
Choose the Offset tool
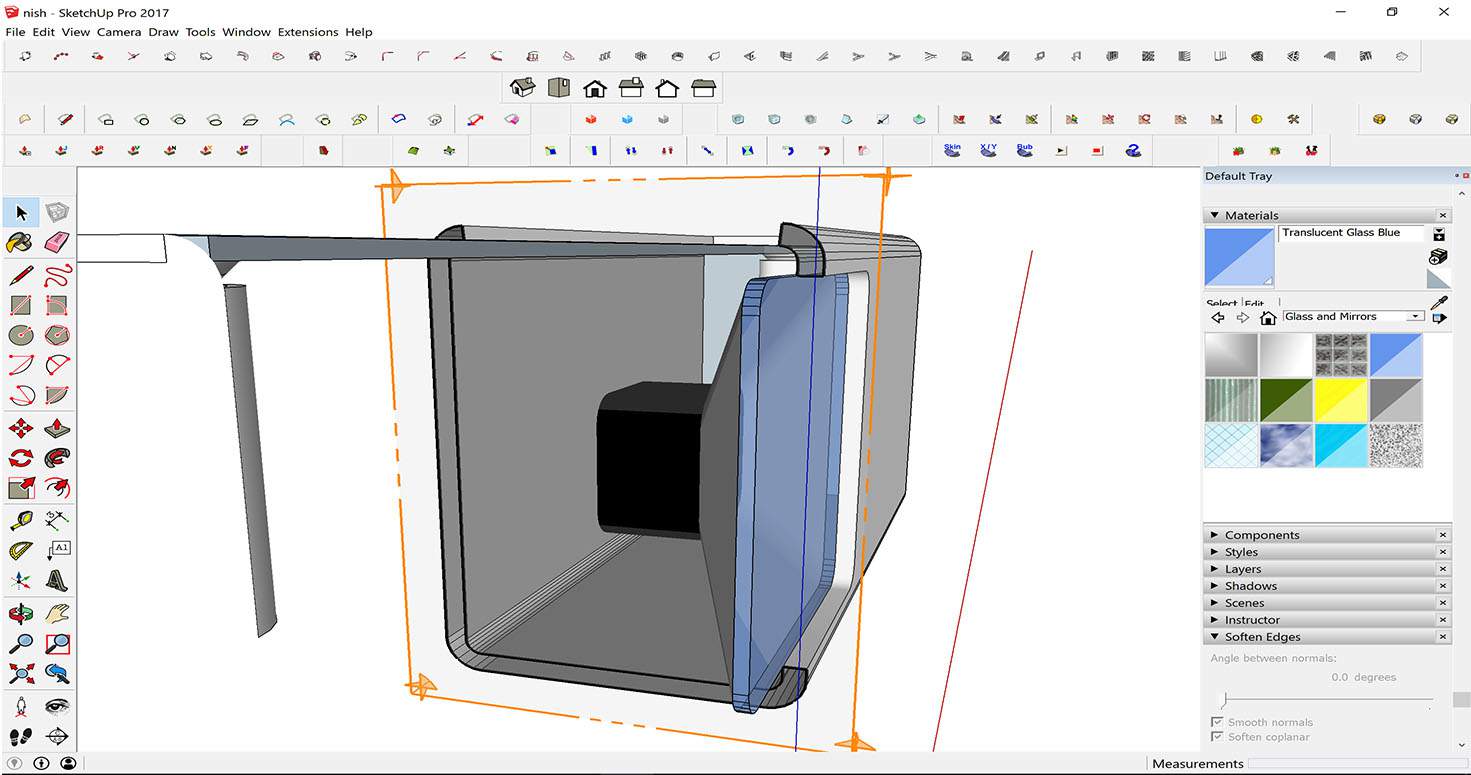click(57, 488)
